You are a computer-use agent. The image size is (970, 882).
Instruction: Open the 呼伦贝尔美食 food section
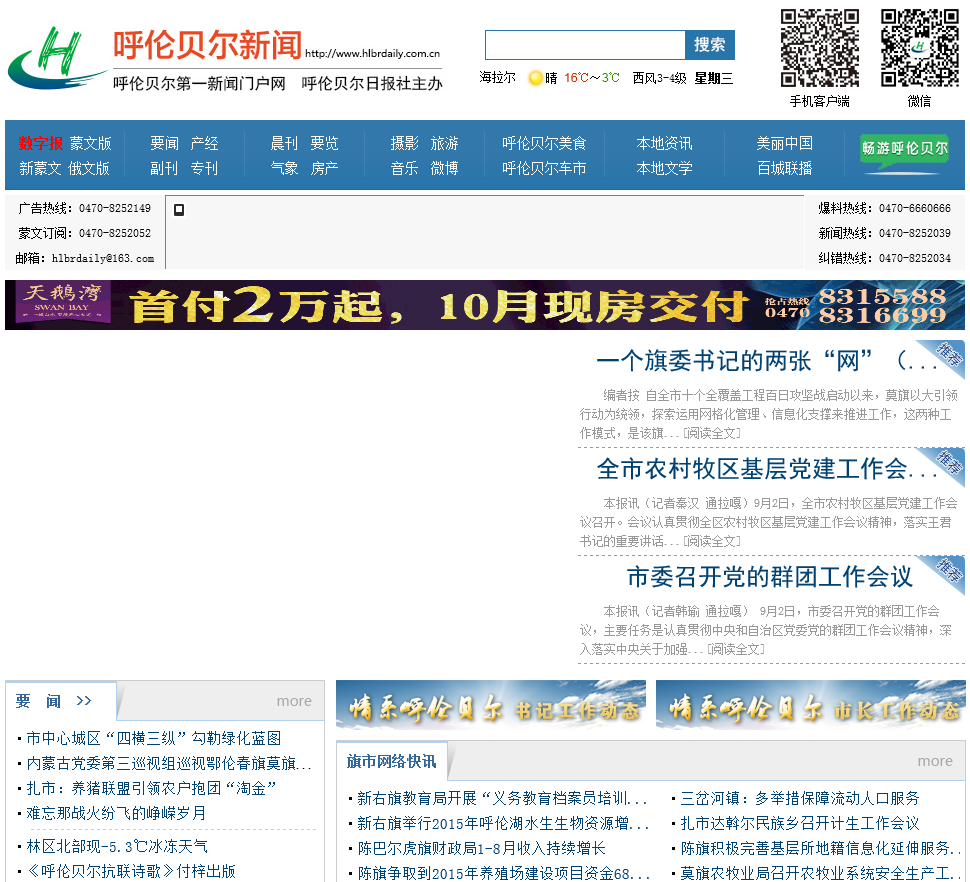pos(544,143)
